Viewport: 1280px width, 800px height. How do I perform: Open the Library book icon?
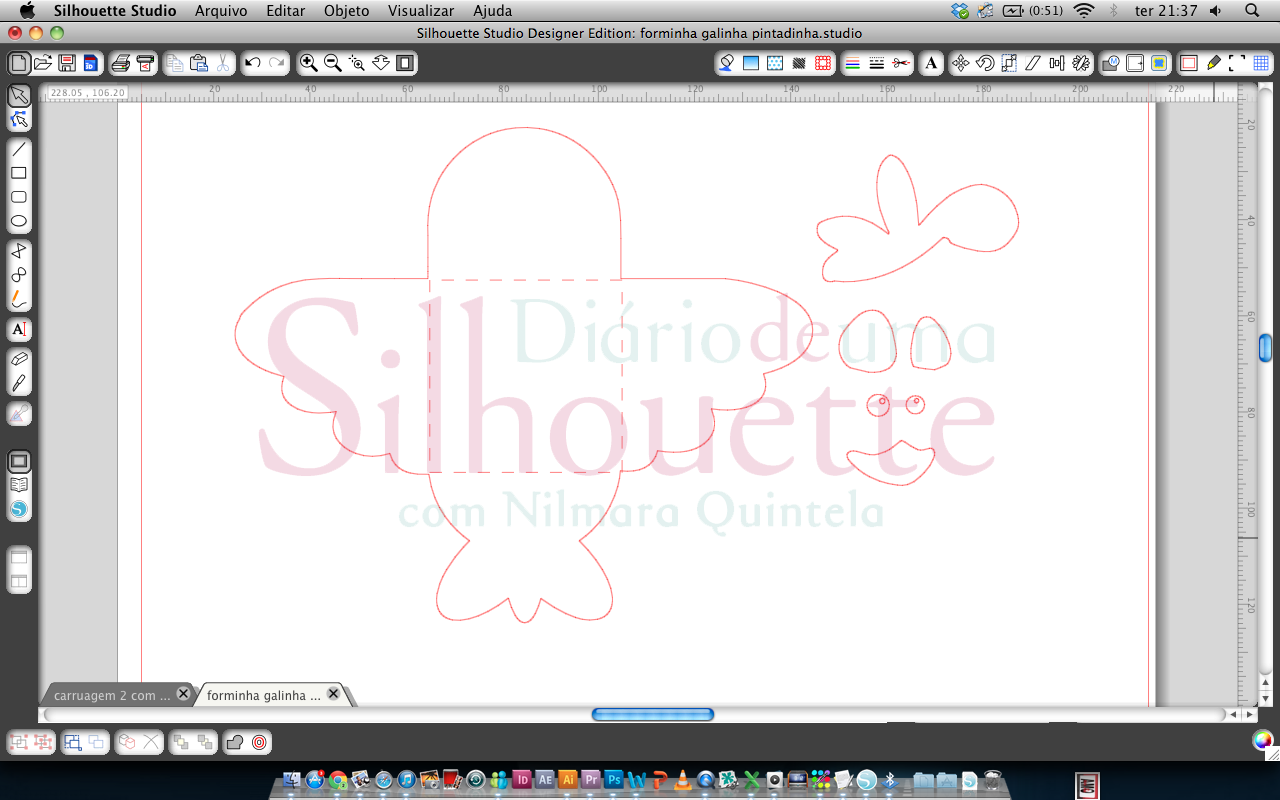19,485
